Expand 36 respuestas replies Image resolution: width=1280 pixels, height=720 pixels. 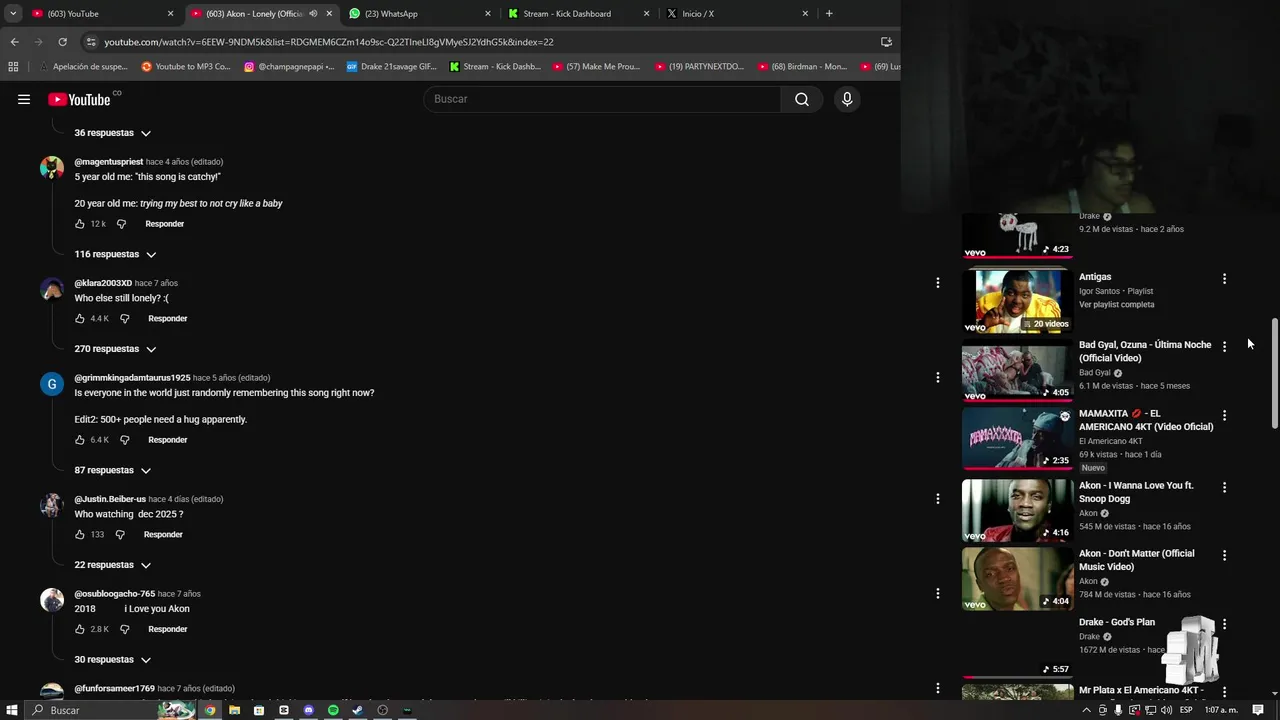112,133
